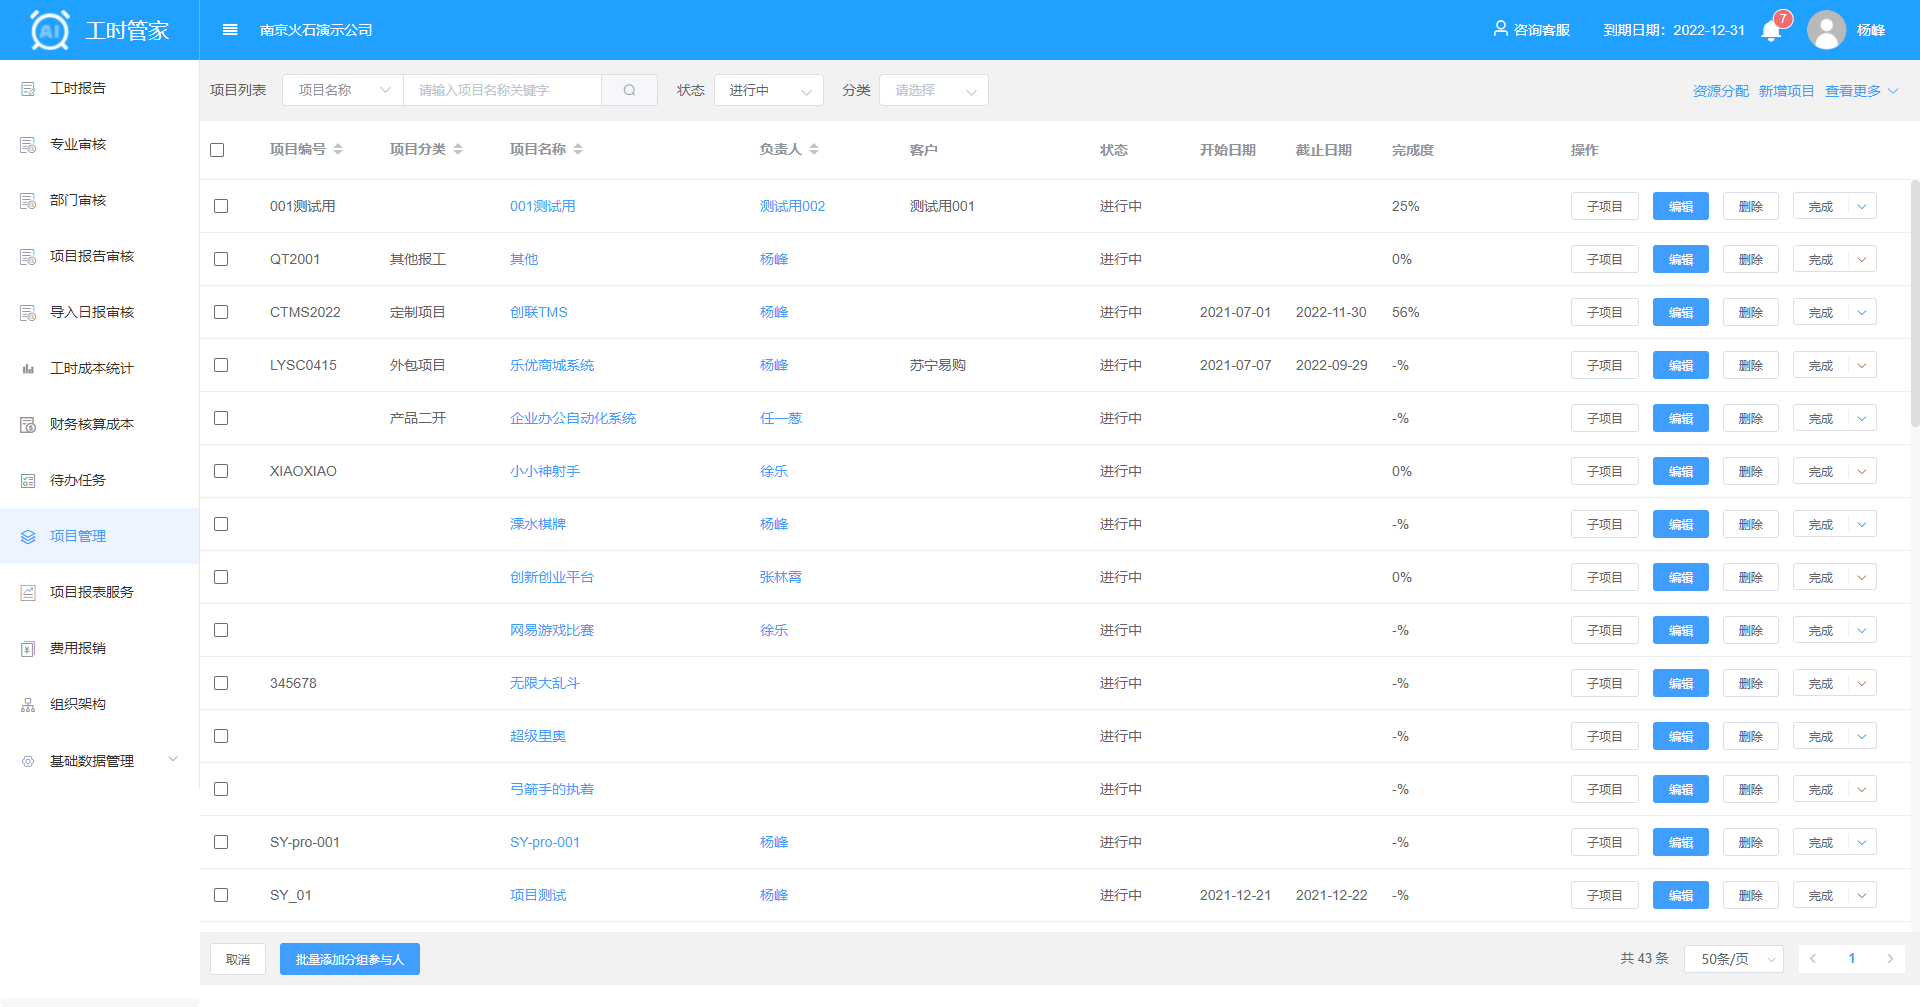The width and height of the screenshot is (1920, 1007).
Task: Click the notification bell icon
Action: [1771, 31]
